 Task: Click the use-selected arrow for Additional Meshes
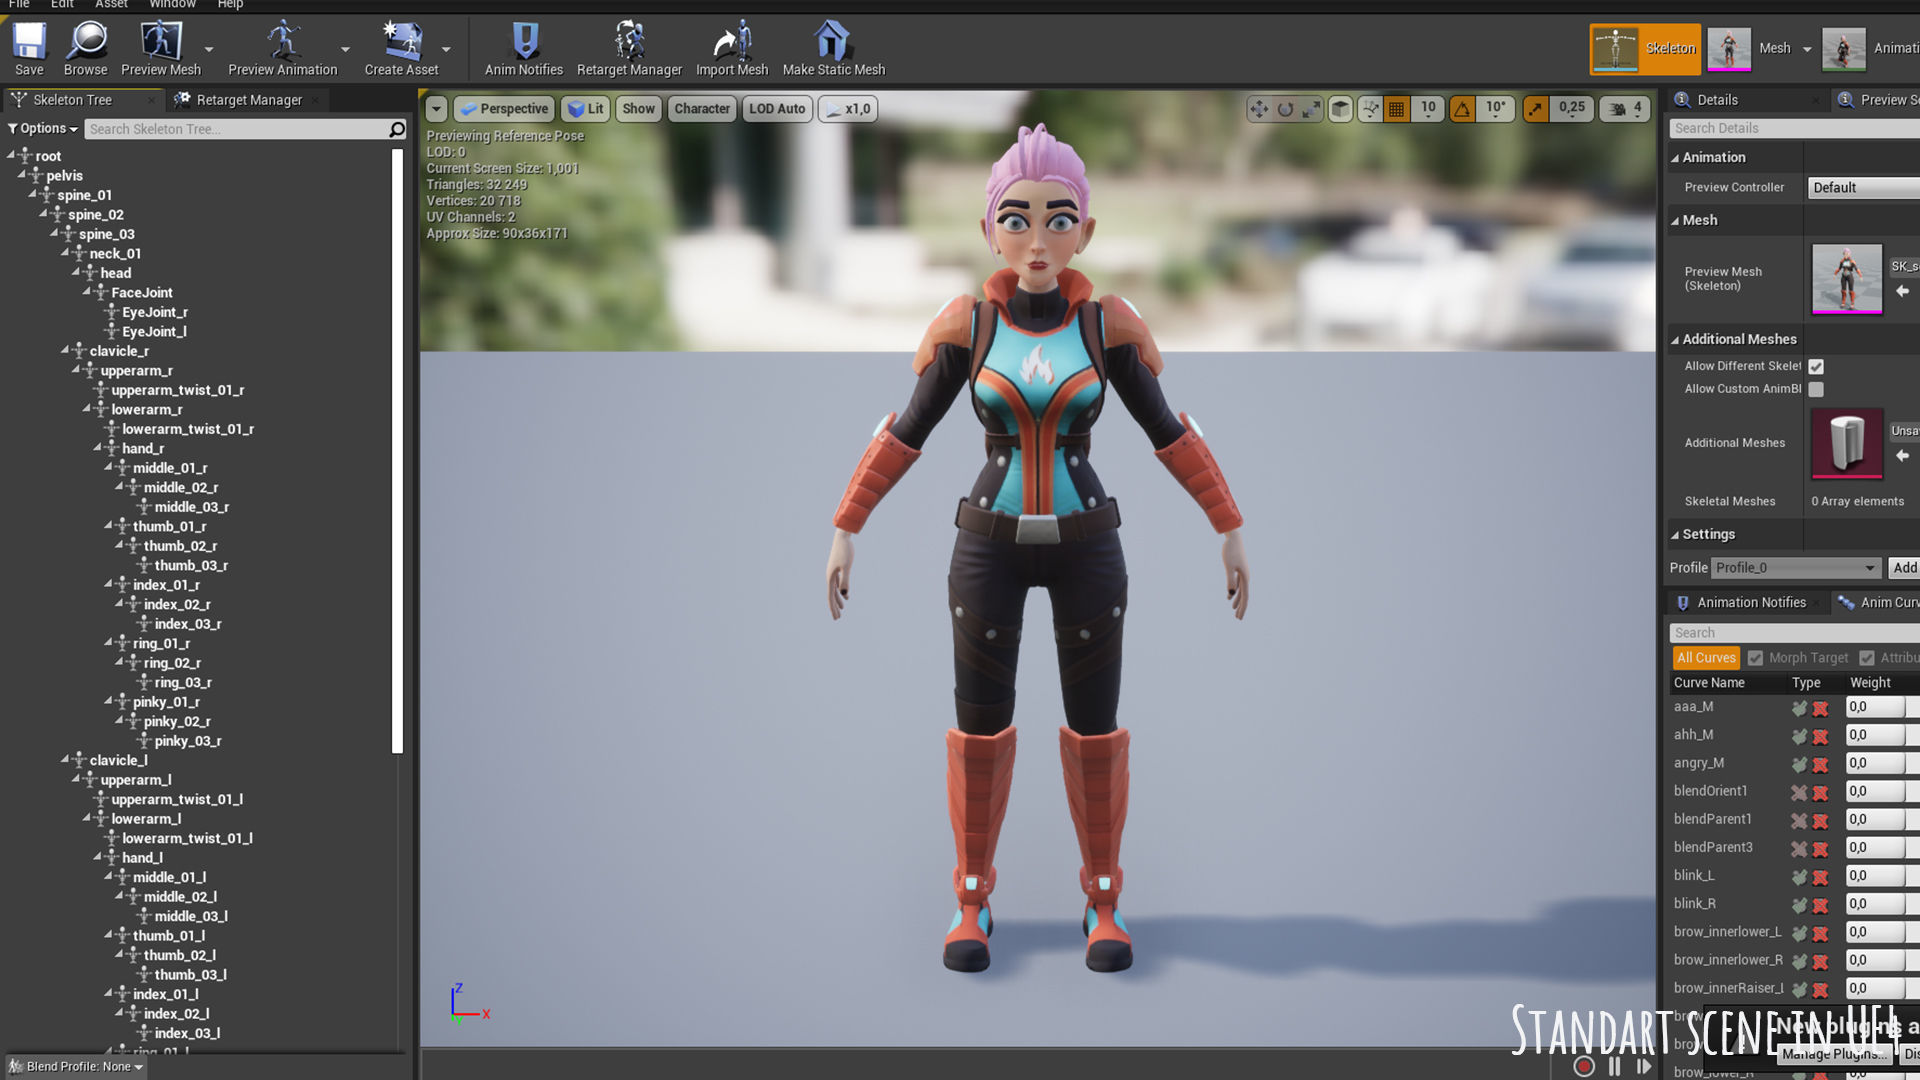click(1902, 455)
